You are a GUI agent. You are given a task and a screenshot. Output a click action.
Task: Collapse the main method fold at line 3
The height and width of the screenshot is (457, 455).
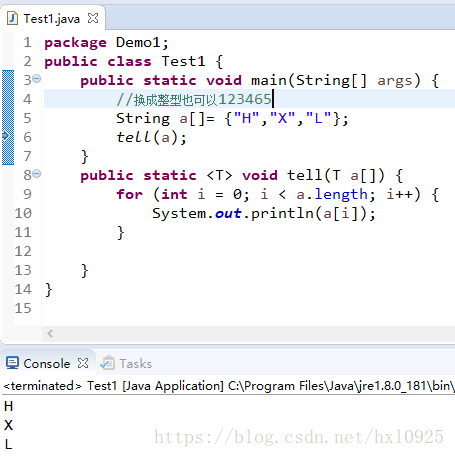37,79
